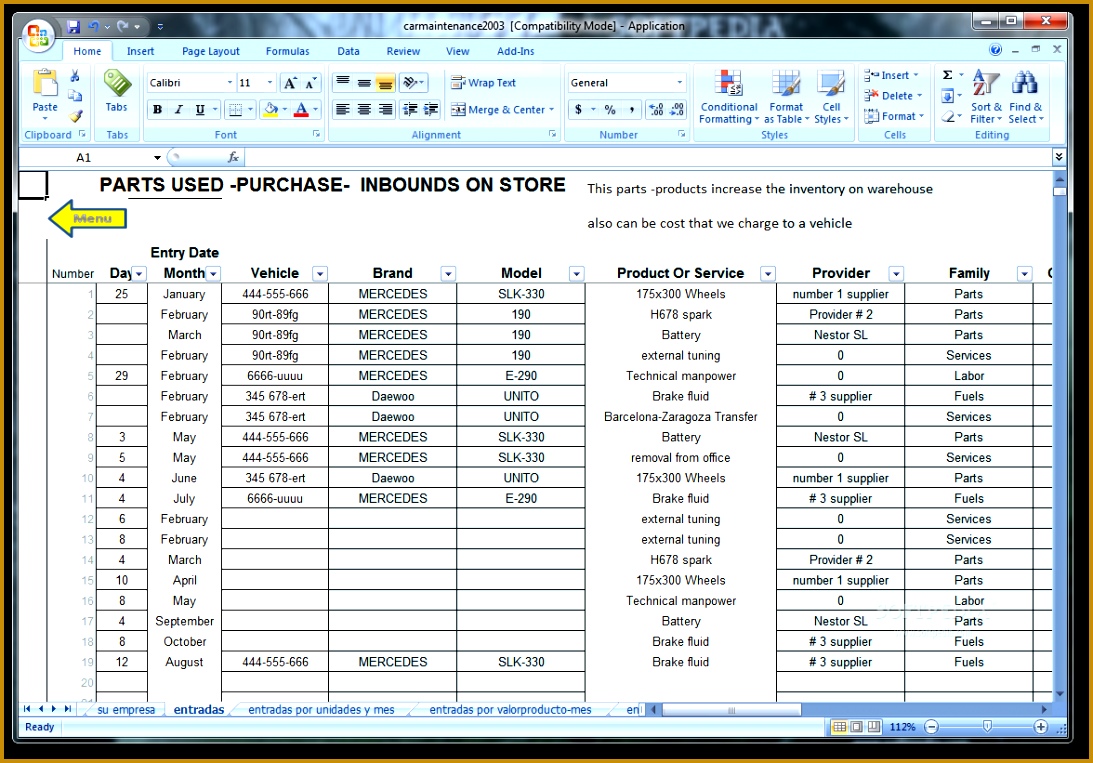Toggle Italic formatting
Image resolution: width=1093 pixels, height=763 pixels.
179,110
